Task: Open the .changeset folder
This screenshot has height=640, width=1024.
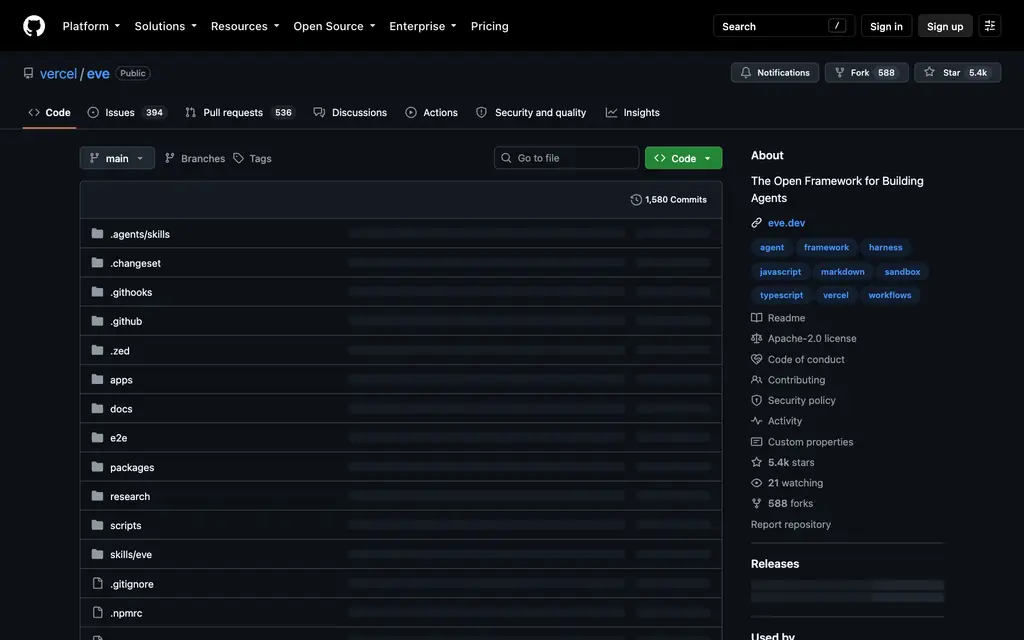Action: click(135, 263)
